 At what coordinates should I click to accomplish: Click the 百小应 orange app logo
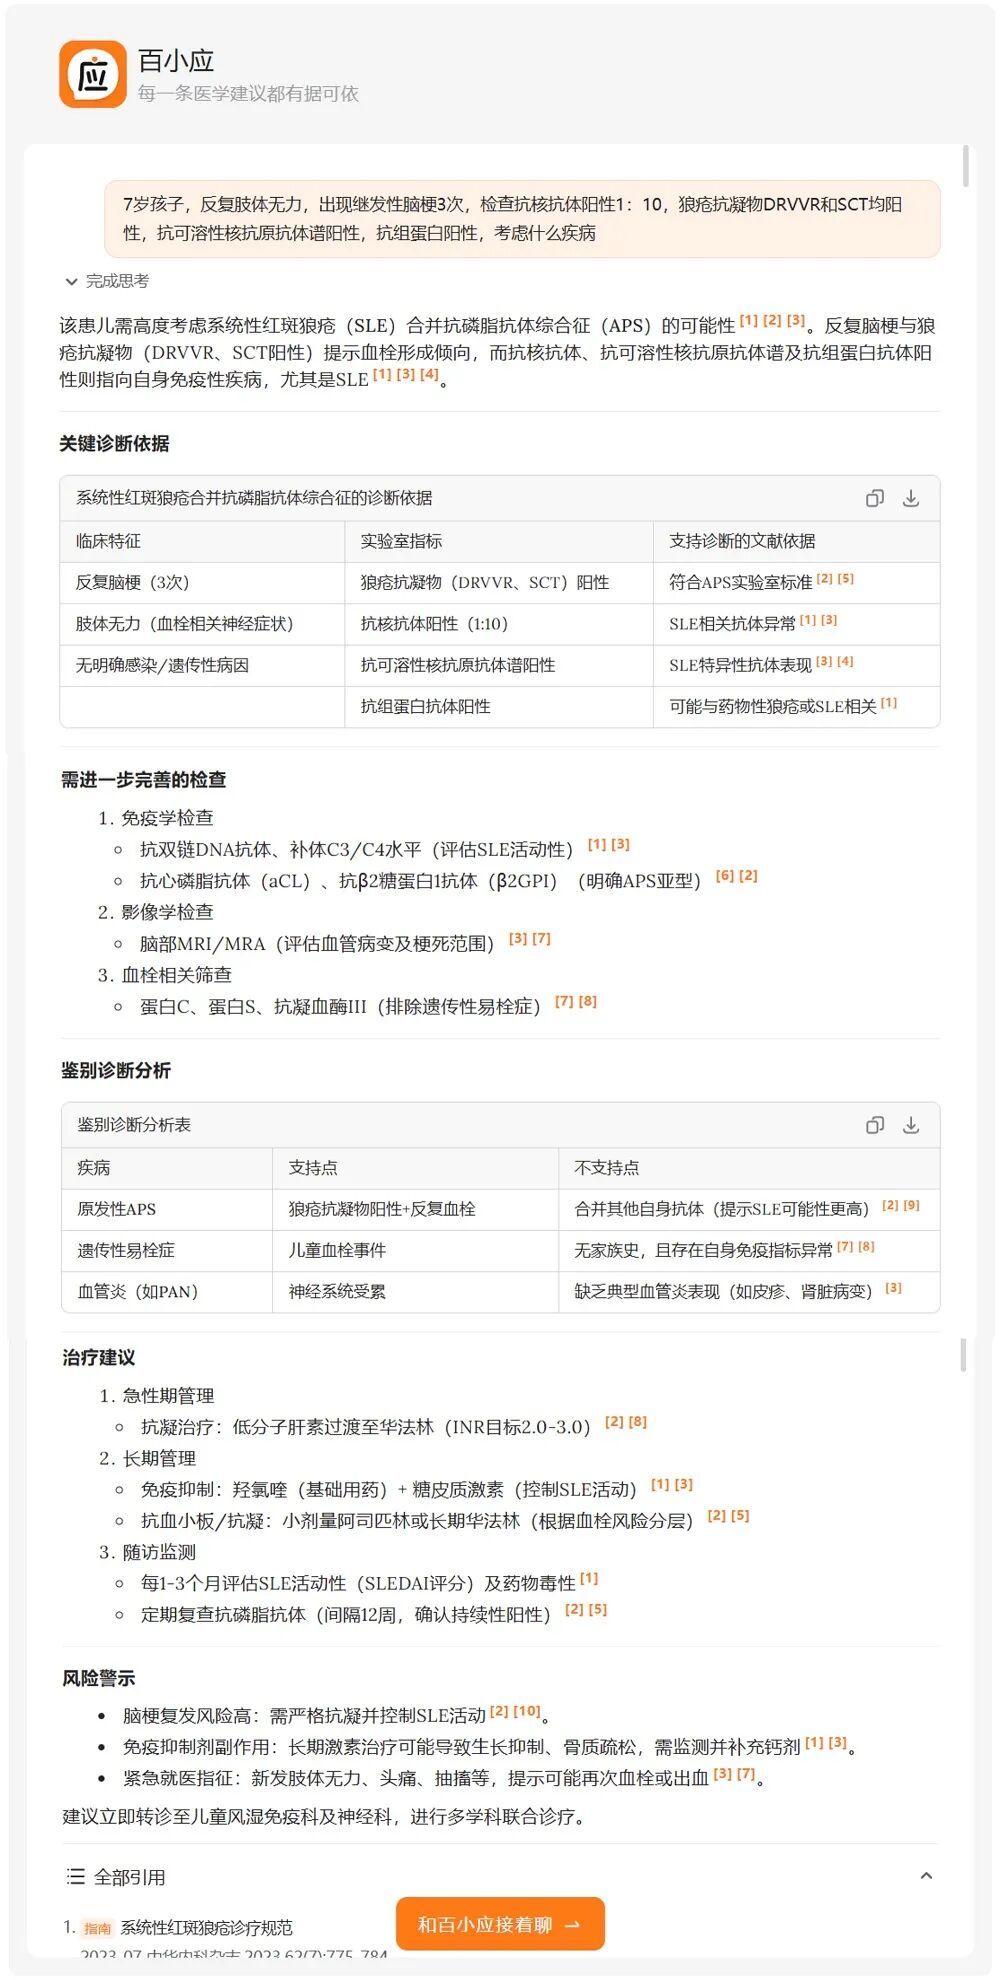coord(92,75)
